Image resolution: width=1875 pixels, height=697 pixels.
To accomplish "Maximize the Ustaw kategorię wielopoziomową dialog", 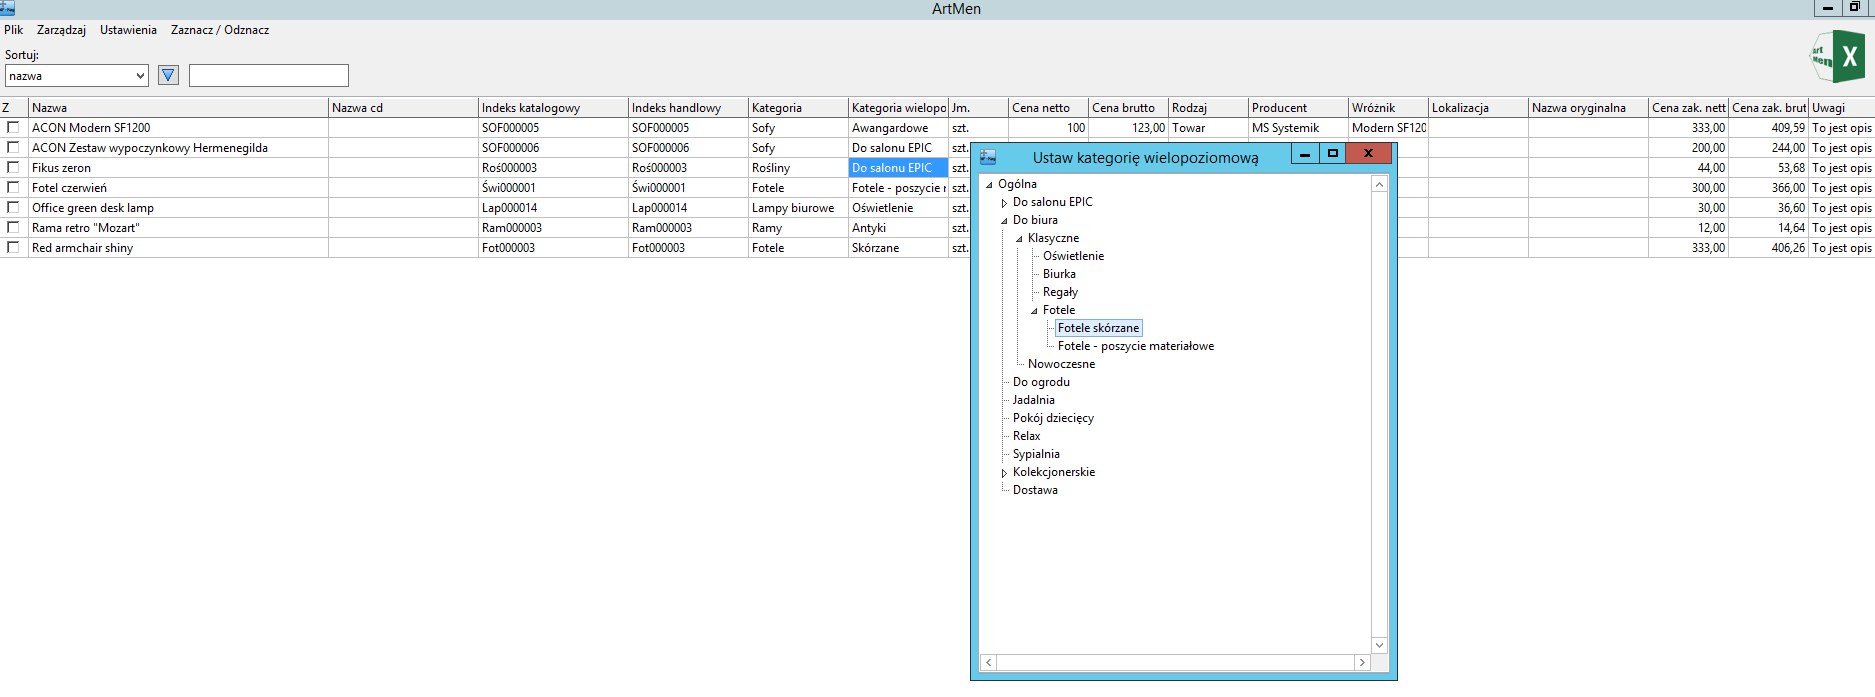I will 1332,153.
